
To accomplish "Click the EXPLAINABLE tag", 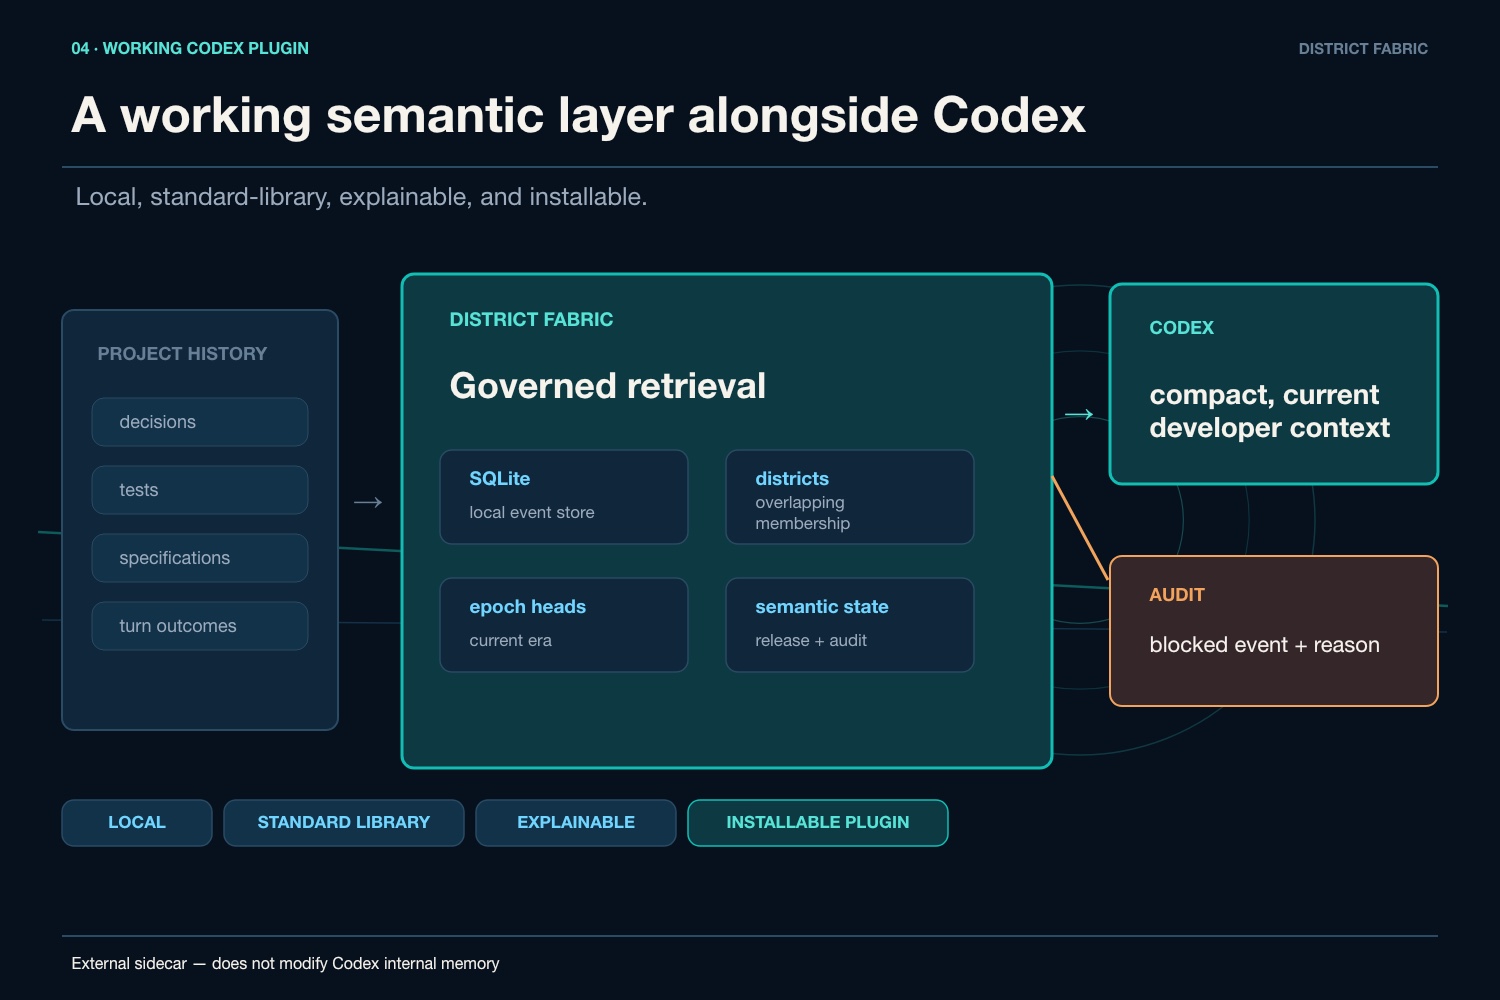I will [576, 823].
